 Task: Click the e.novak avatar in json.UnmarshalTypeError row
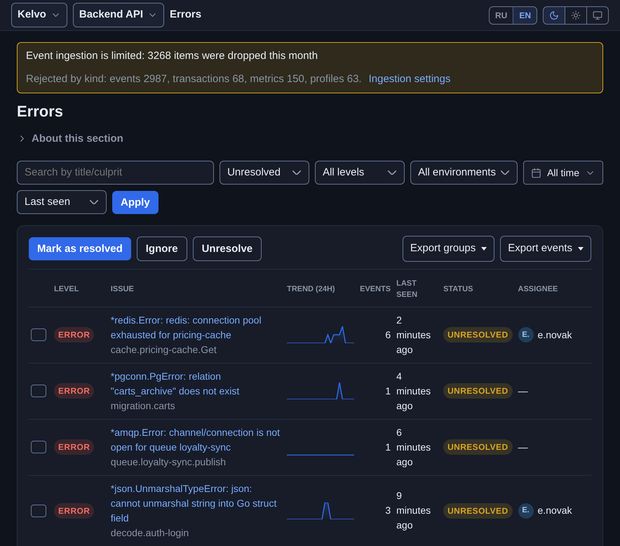click(525, 510)
